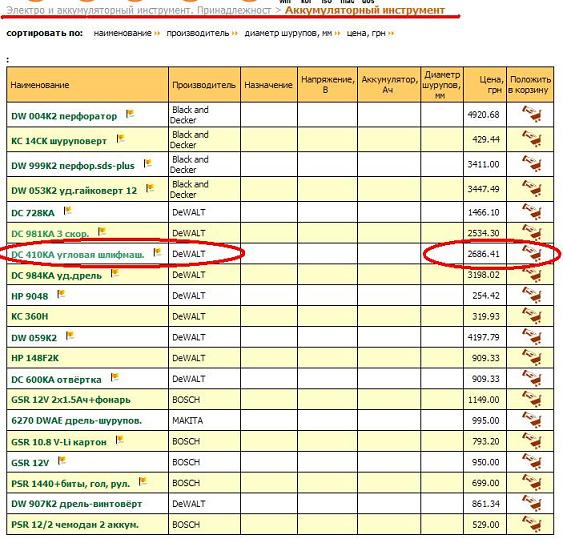563x543 pixels.
Task: Open product GSR 10.8 V-Li картон
Action: [x=59, y=442]
